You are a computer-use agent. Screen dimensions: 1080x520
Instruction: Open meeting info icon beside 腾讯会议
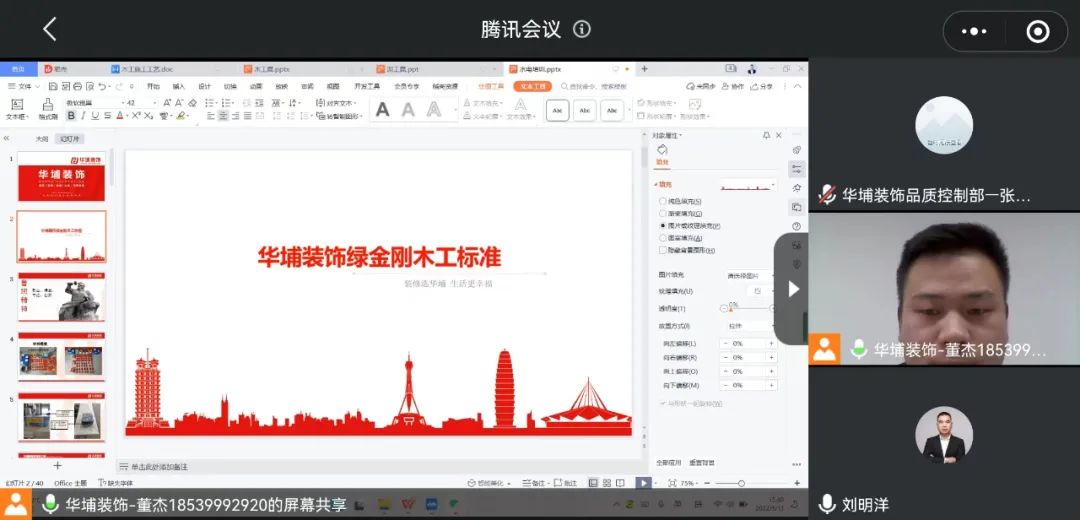(582, 29)
